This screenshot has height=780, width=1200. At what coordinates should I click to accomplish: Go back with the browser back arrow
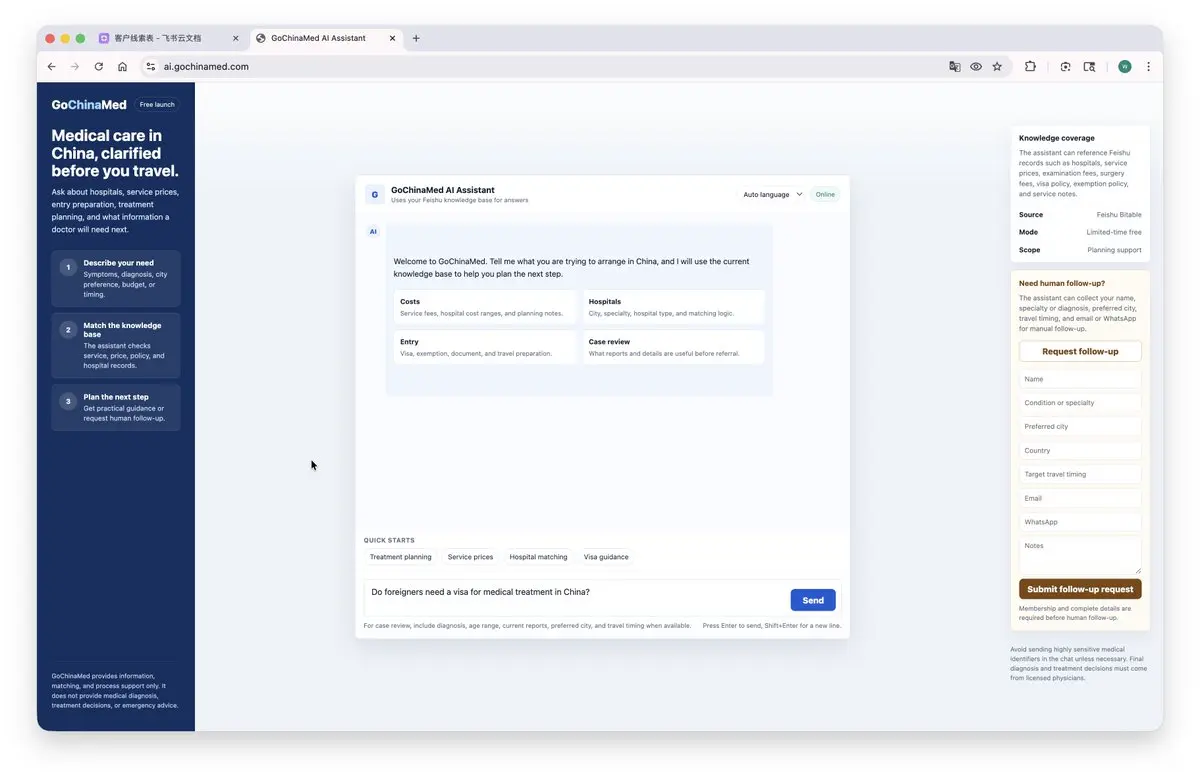pos(52,67)
